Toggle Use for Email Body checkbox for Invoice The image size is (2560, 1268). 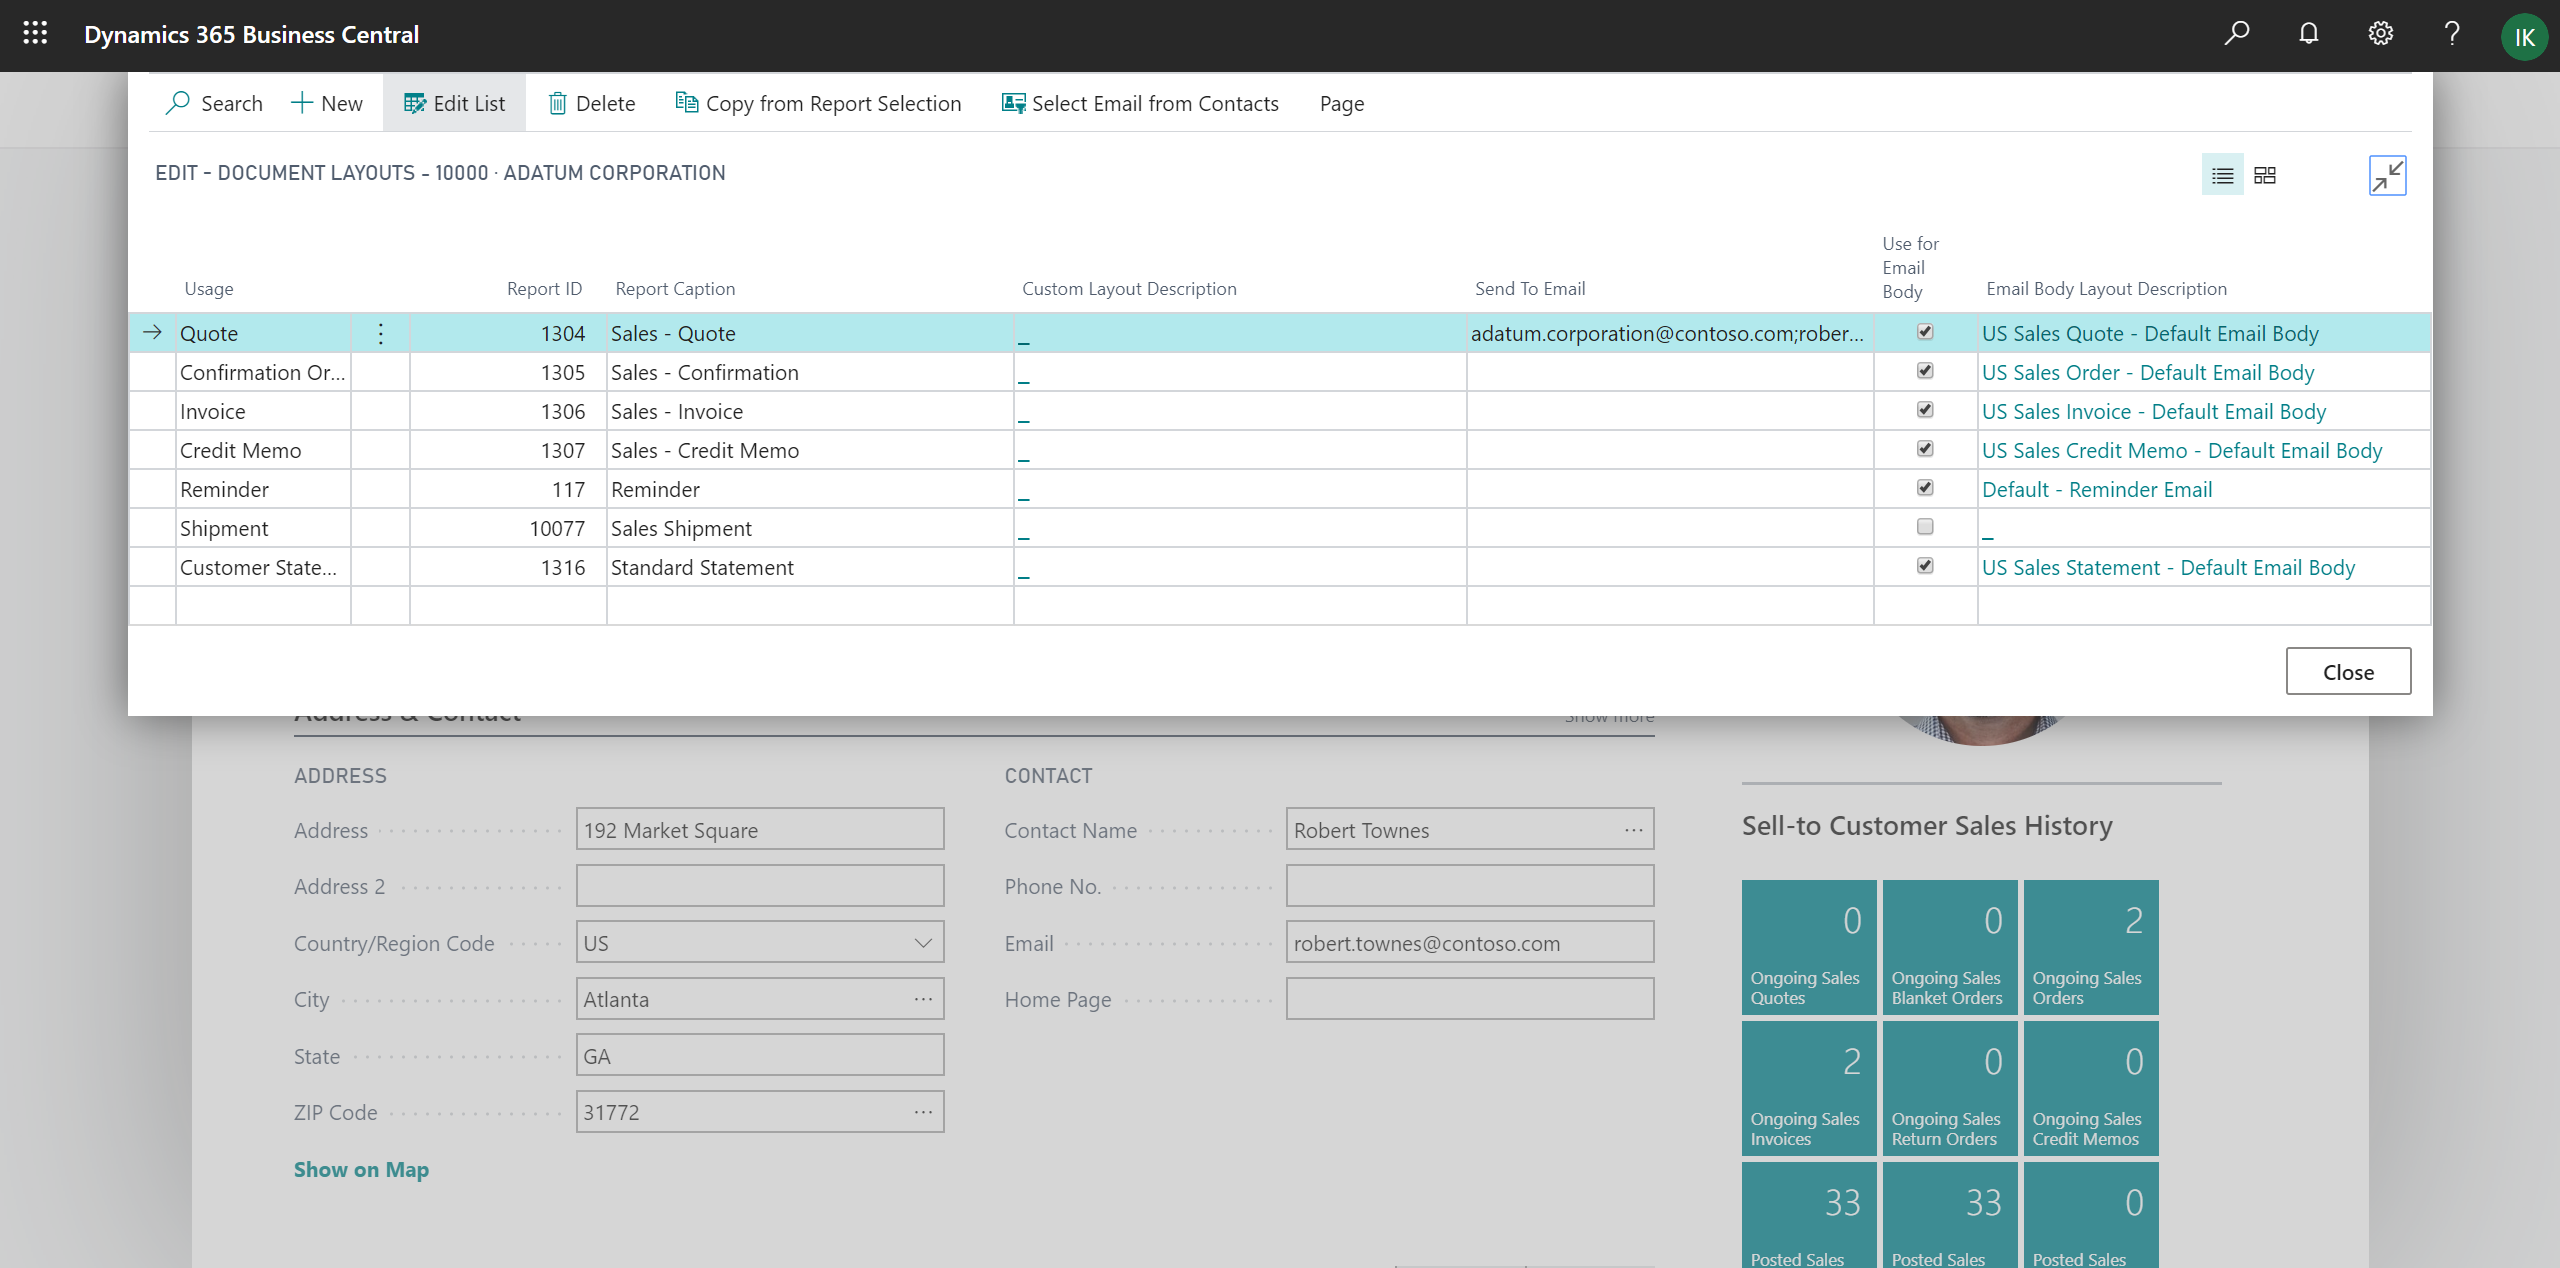[1925, 410]
